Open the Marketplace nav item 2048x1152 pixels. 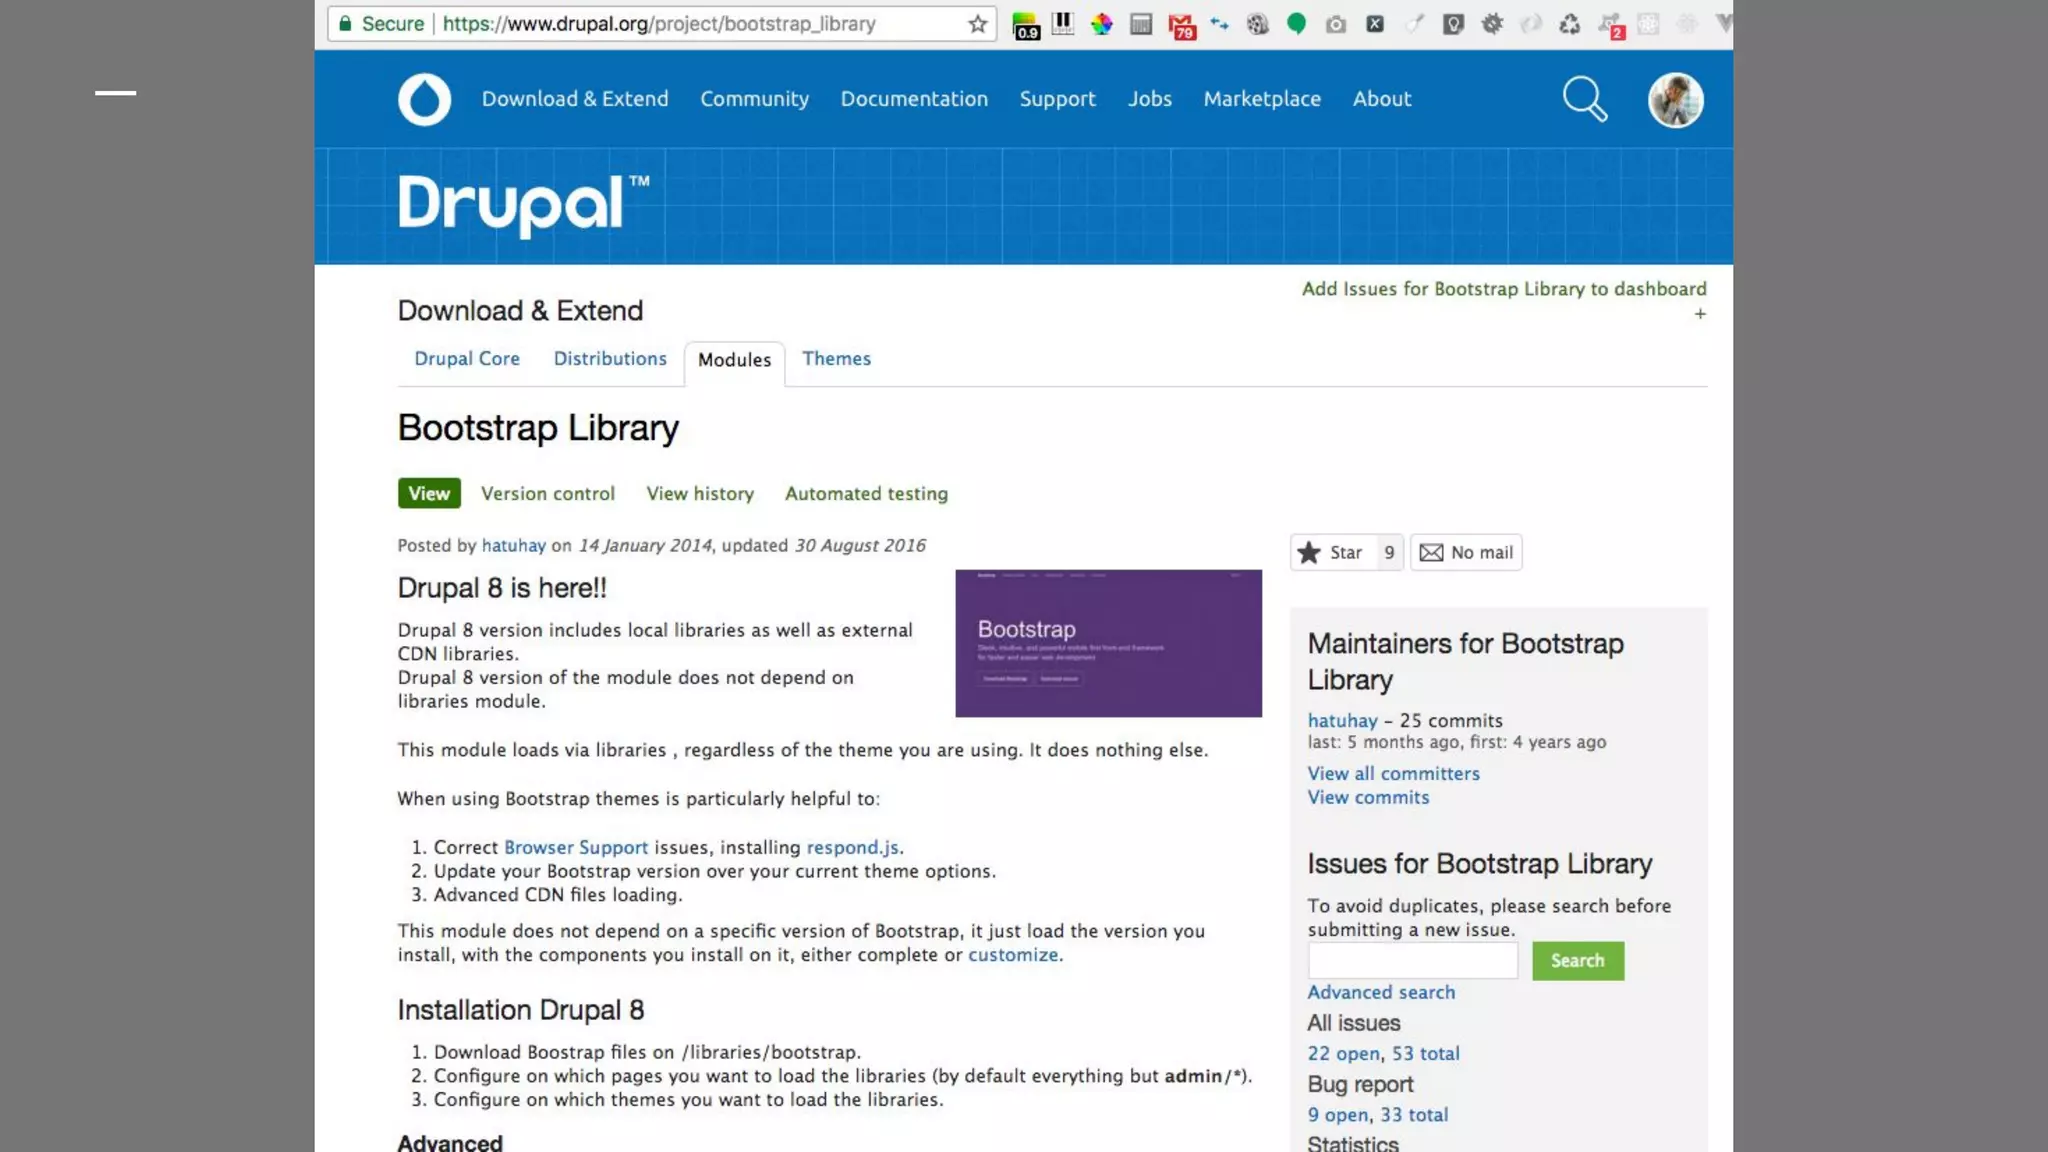(1262, 99)
